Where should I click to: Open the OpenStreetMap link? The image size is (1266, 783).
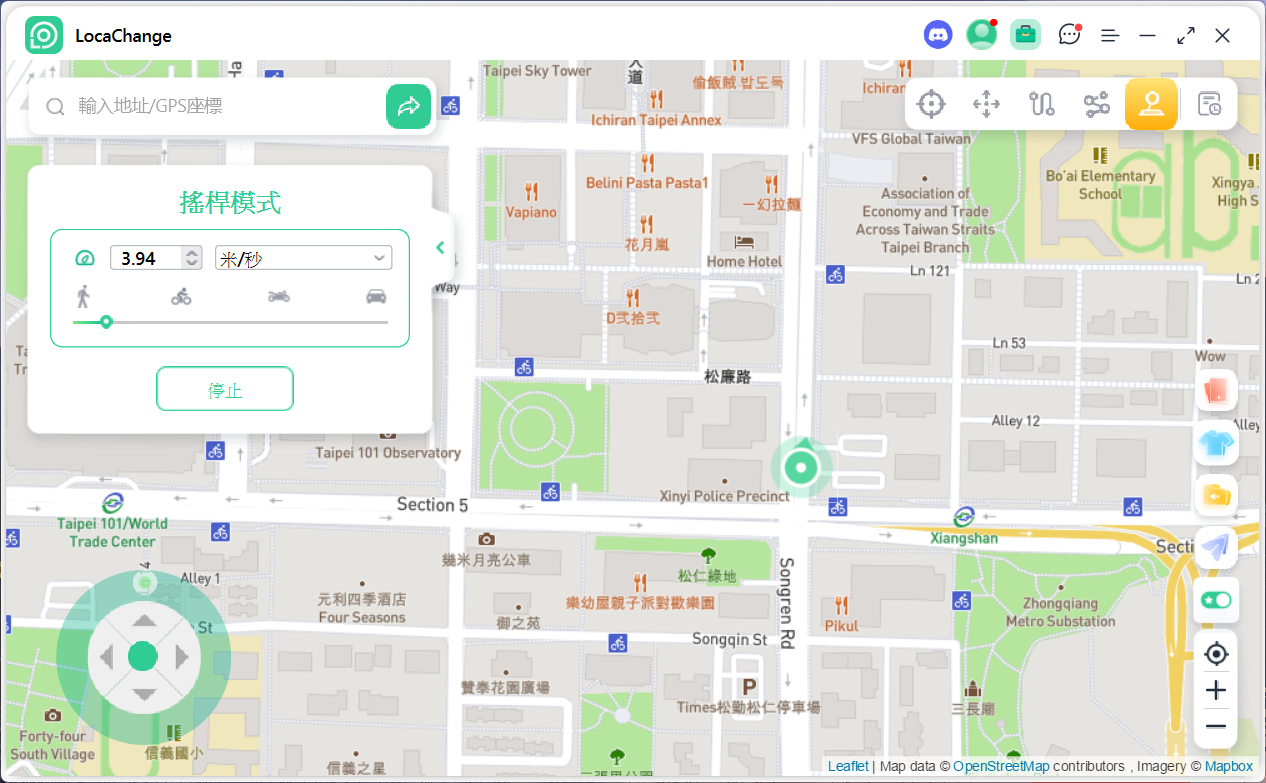point(1000,766)
